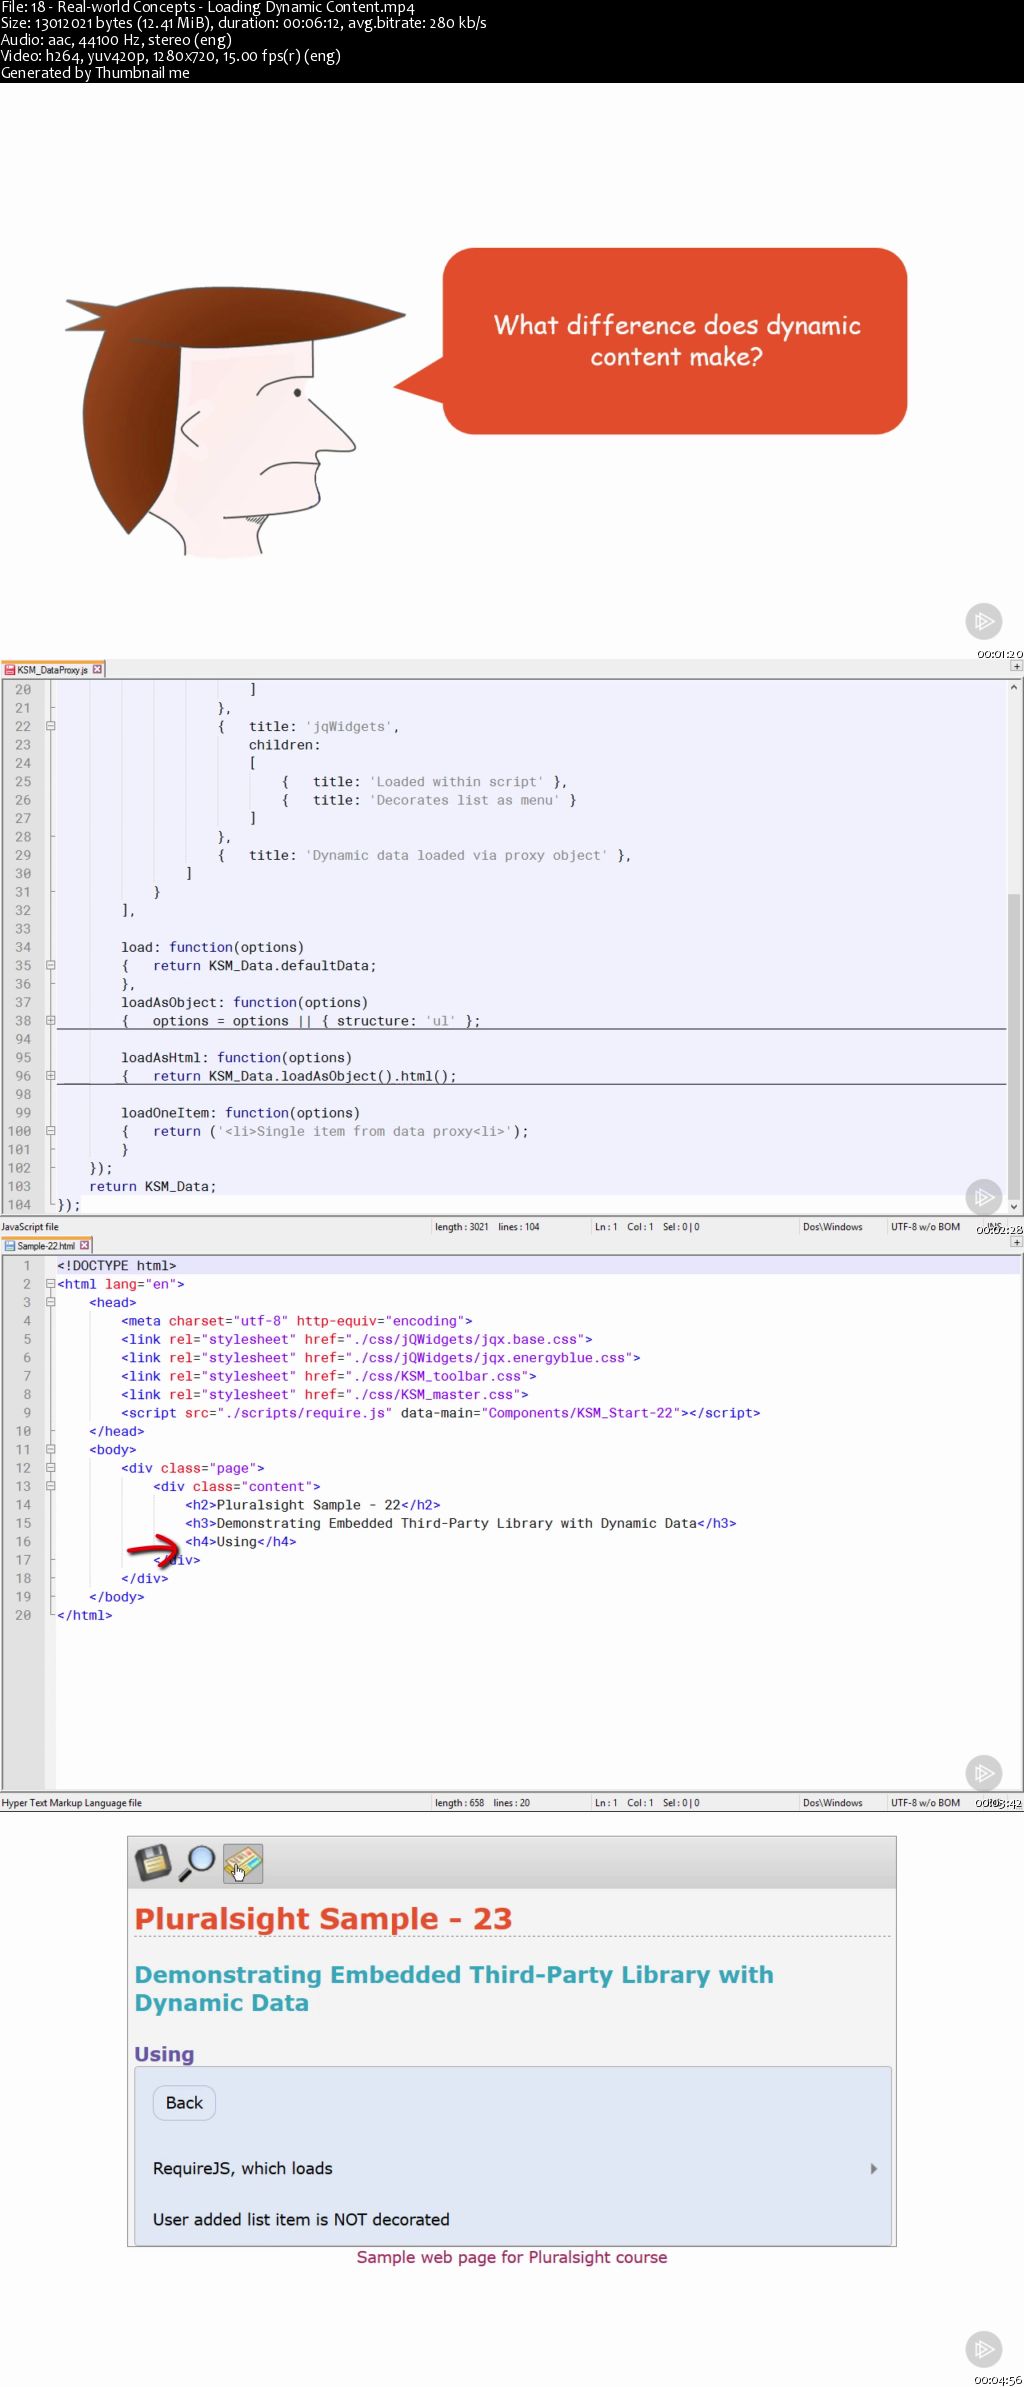Click the require.js script tag line
Image resolution: width=1024 pixels, height=2387 pixels.
click(x=440, y=1413)
